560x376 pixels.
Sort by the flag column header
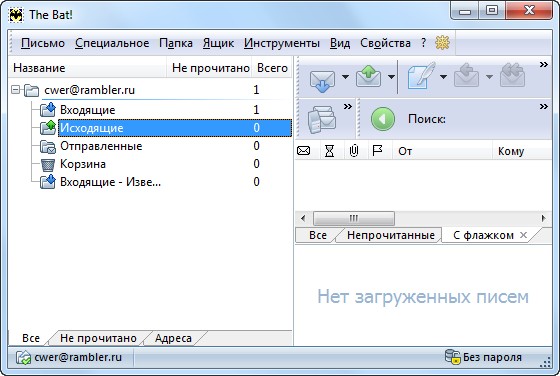pyautogui.click(x=377, y=151)
